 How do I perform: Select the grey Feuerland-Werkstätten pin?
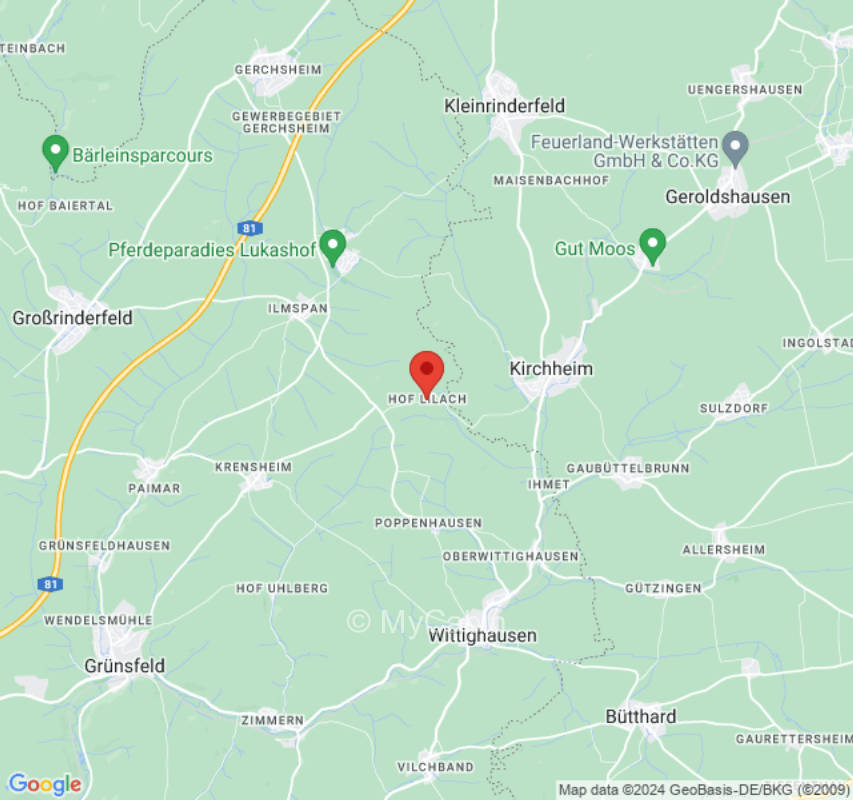pos(735,149)
